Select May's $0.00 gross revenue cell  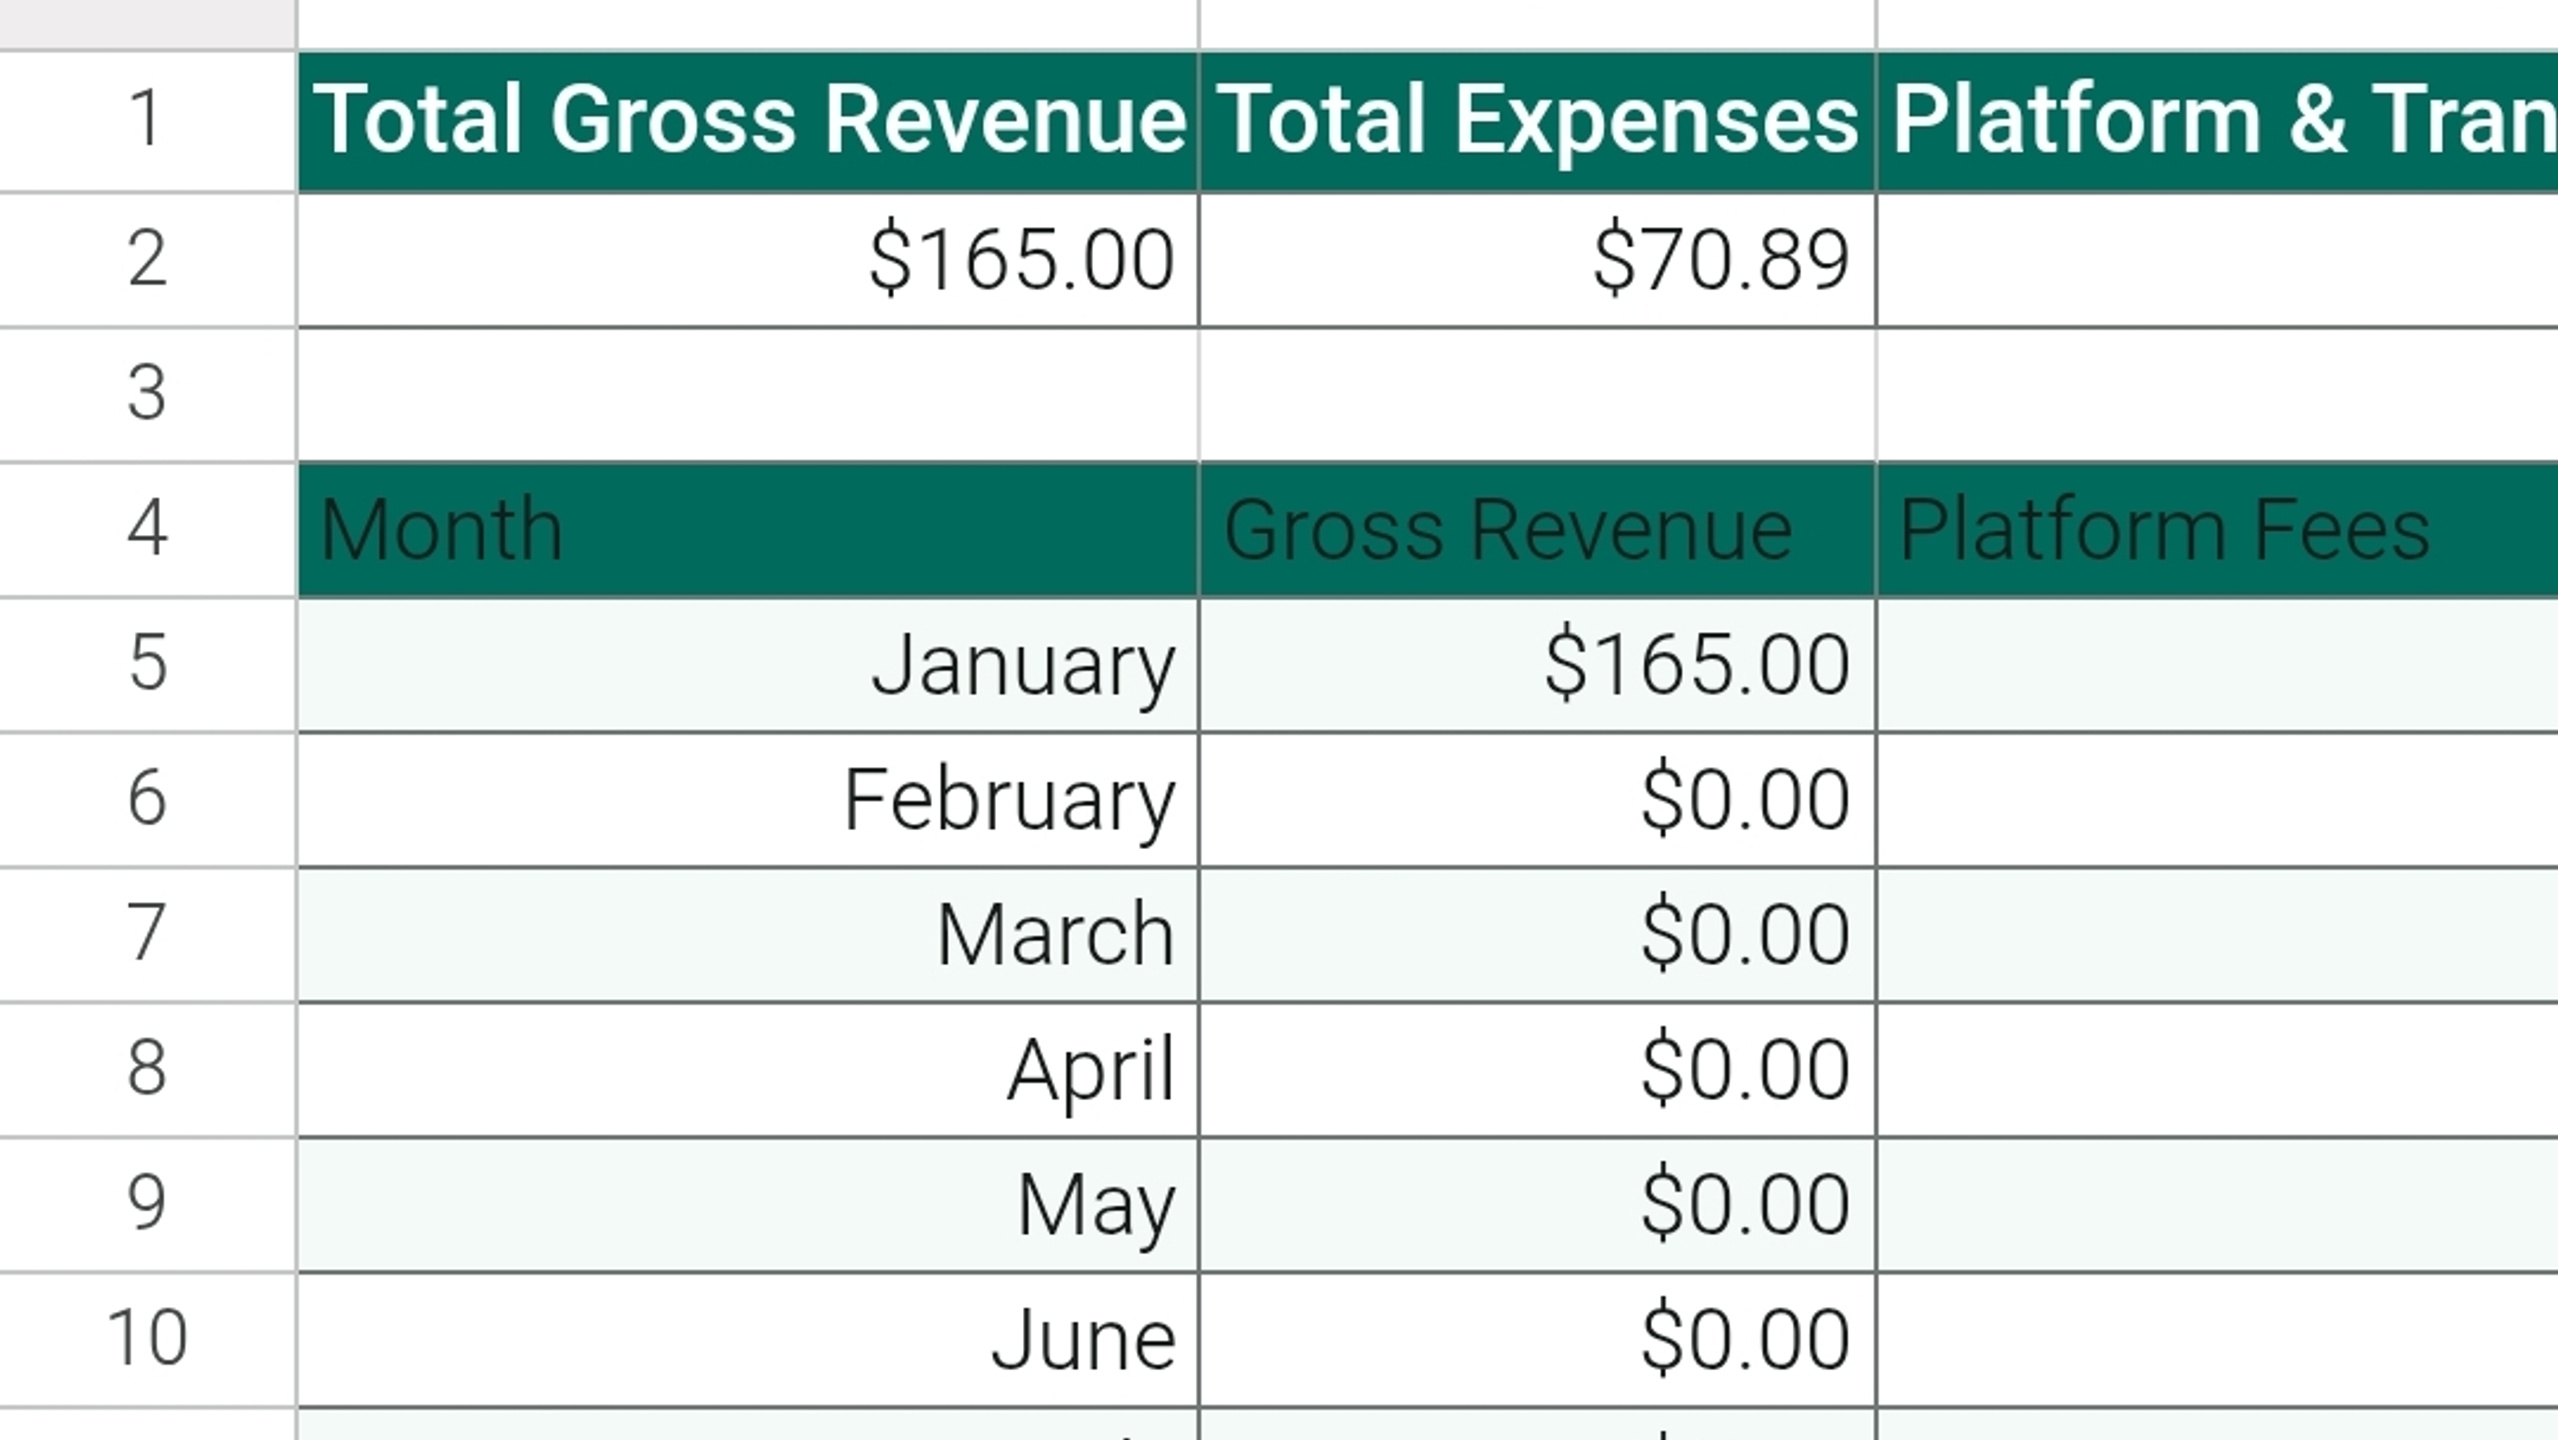coord(1537,1205)
